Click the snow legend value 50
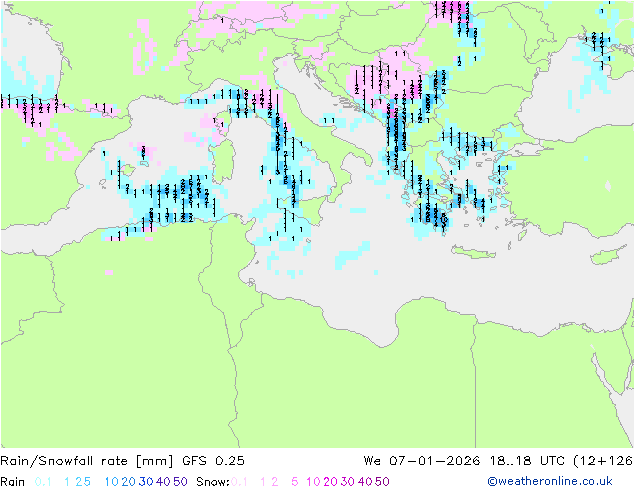Screen dimensions: 634x490 (x=382, y=482)
